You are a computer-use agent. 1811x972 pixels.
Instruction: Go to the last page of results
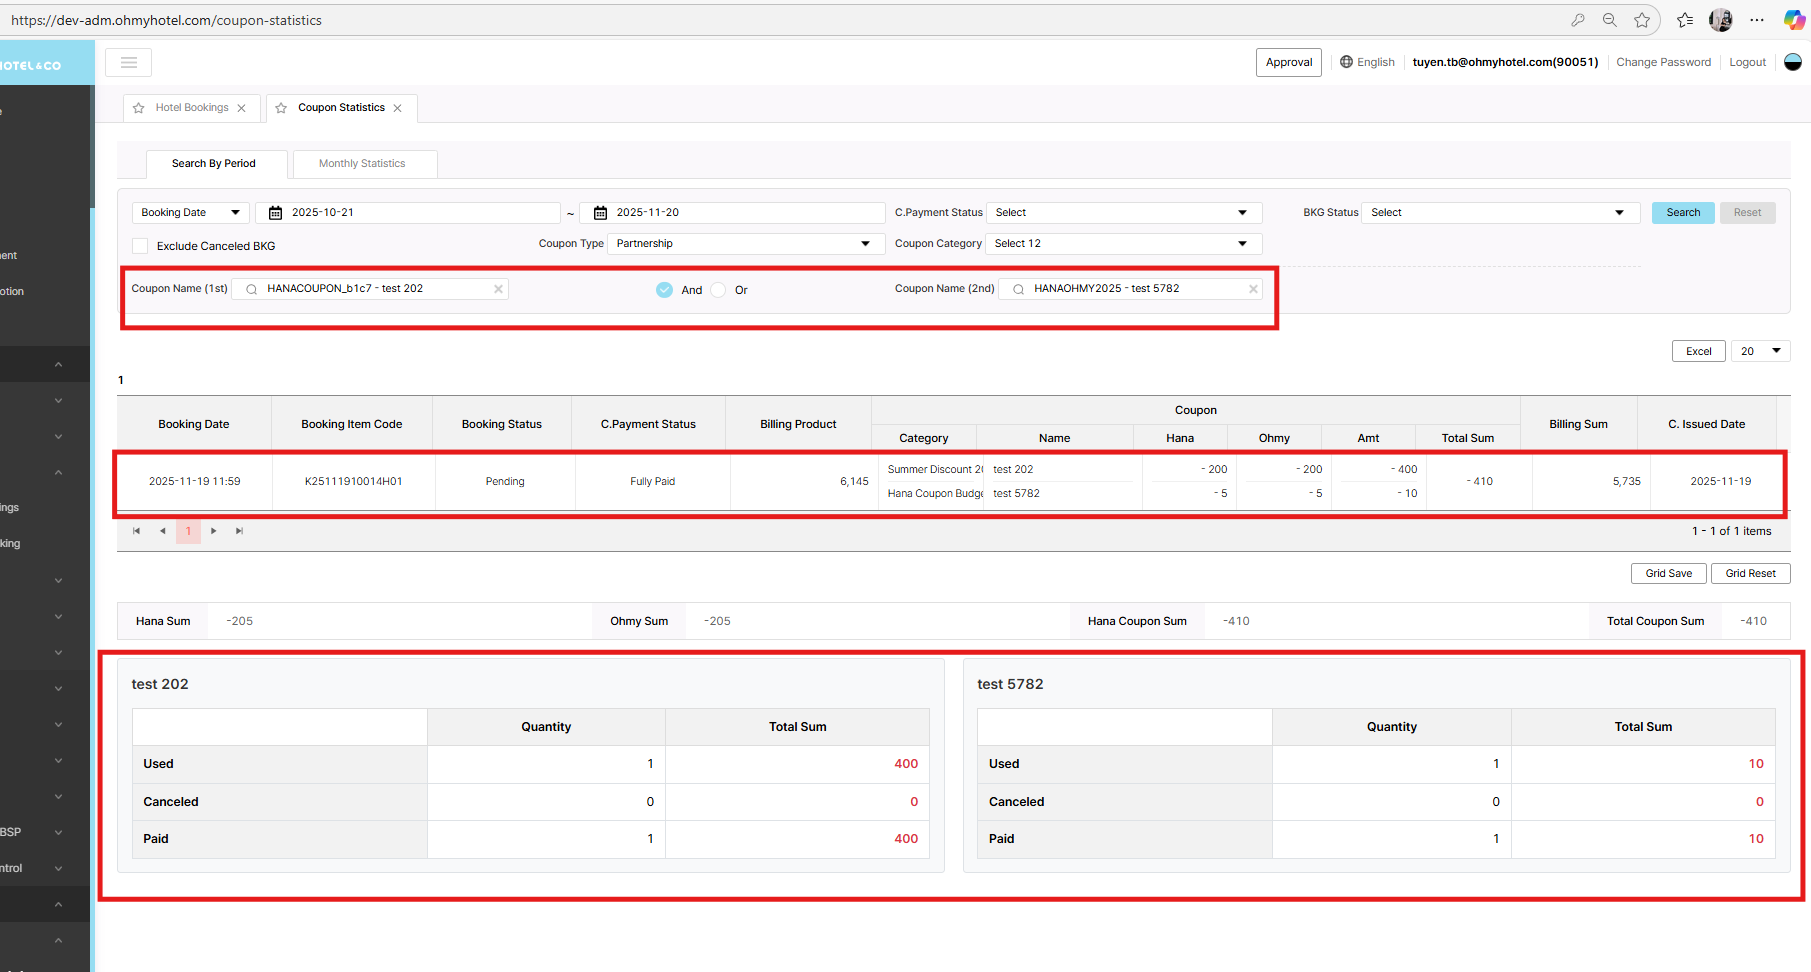239,531
